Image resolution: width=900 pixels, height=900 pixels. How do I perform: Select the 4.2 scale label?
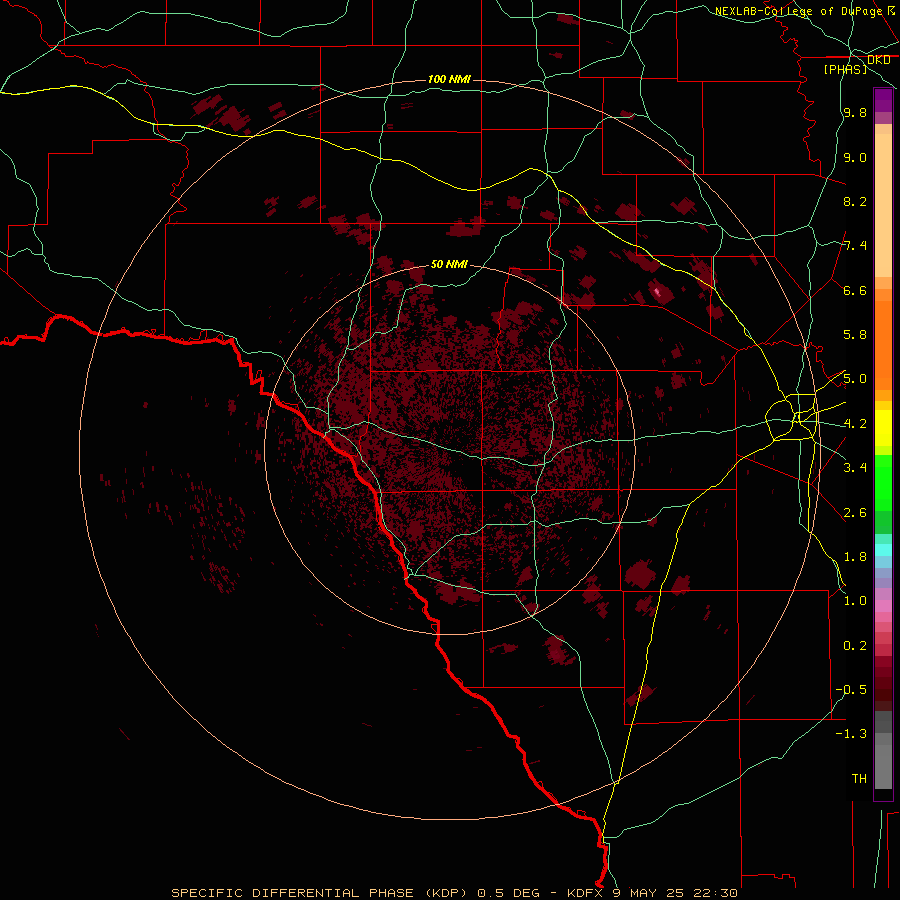(855, 424)
